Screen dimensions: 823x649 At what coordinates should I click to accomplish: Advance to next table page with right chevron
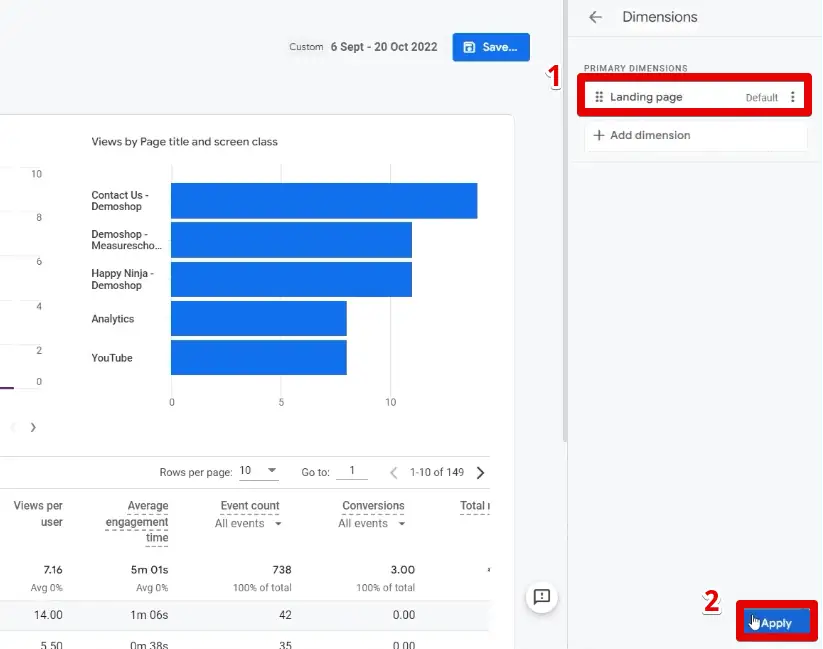(x=481, y=472)
